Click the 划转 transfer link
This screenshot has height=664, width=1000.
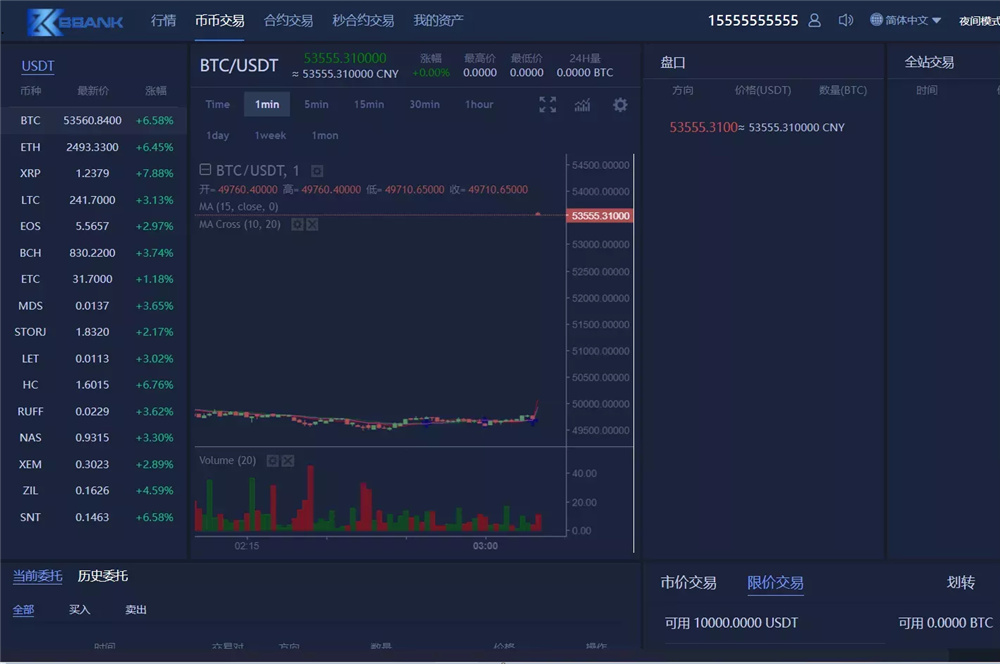pyautogui.click(x=961, y=583)
